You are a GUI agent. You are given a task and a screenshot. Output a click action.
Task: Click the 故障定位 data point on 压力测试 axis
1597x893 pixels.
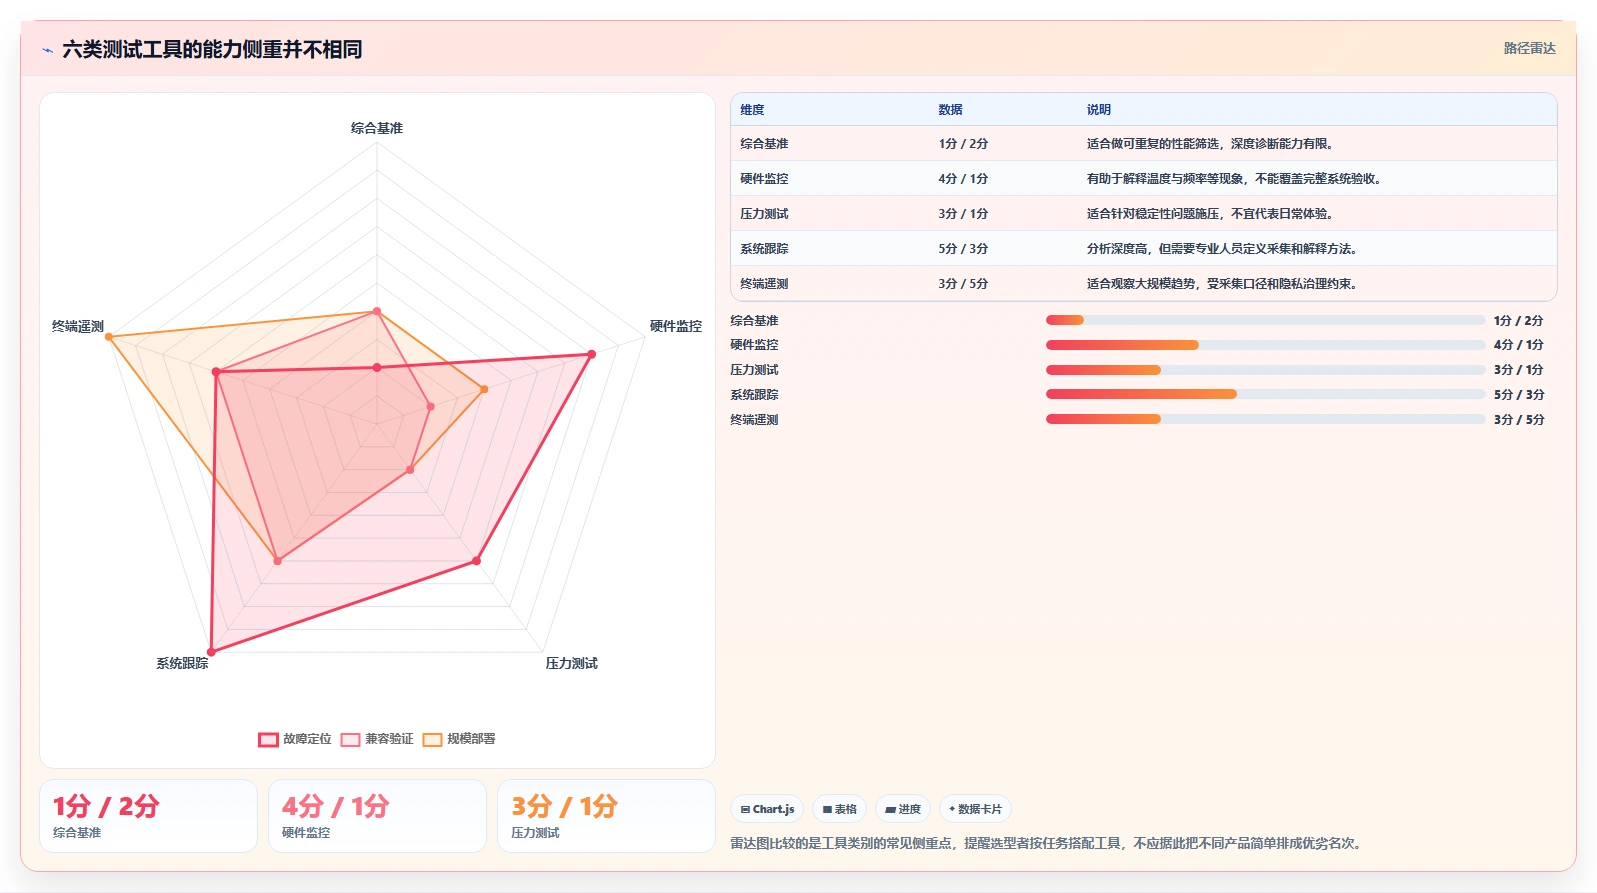476,561
